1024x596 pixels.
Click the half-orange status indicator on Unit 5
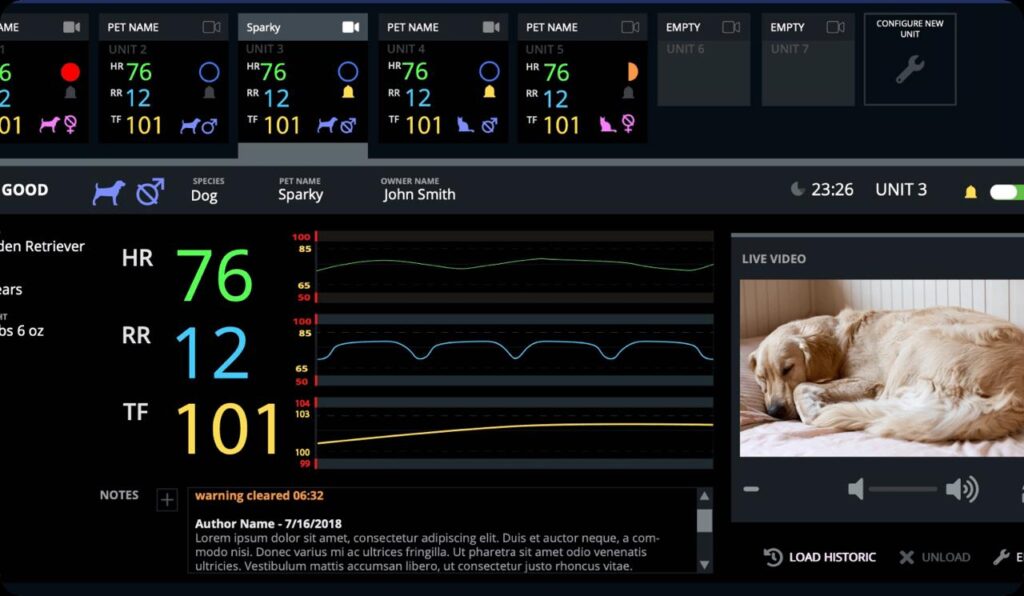pos(630,72)
